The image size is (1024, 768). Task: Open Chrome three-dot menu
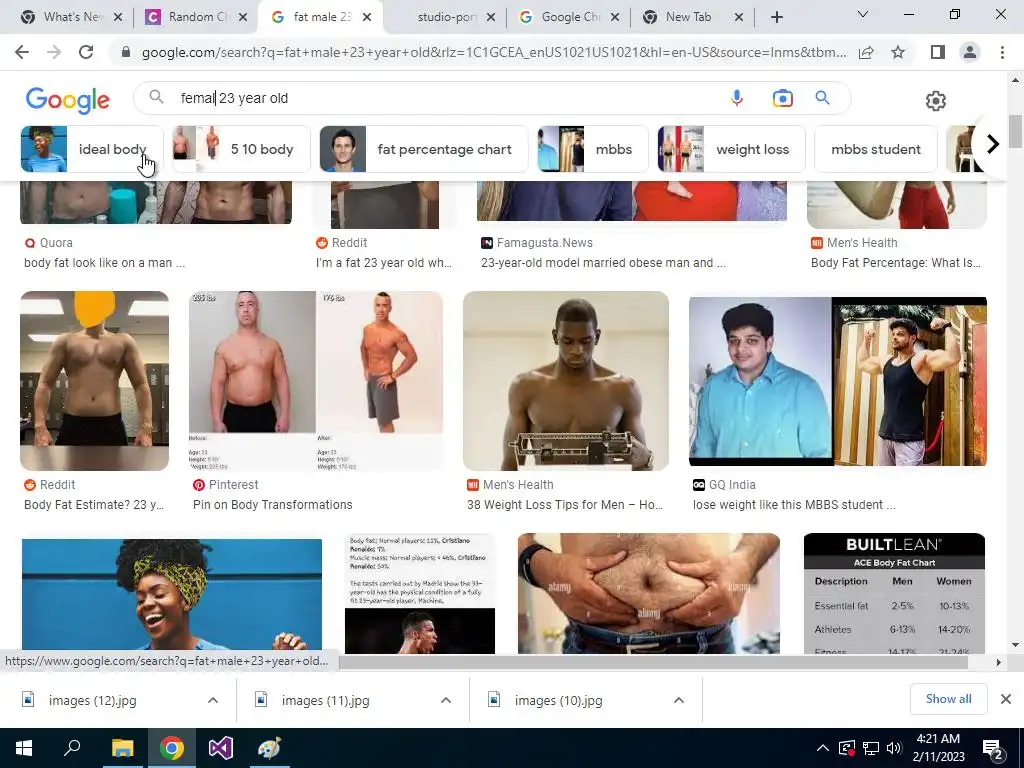(x=1002, y=52)
